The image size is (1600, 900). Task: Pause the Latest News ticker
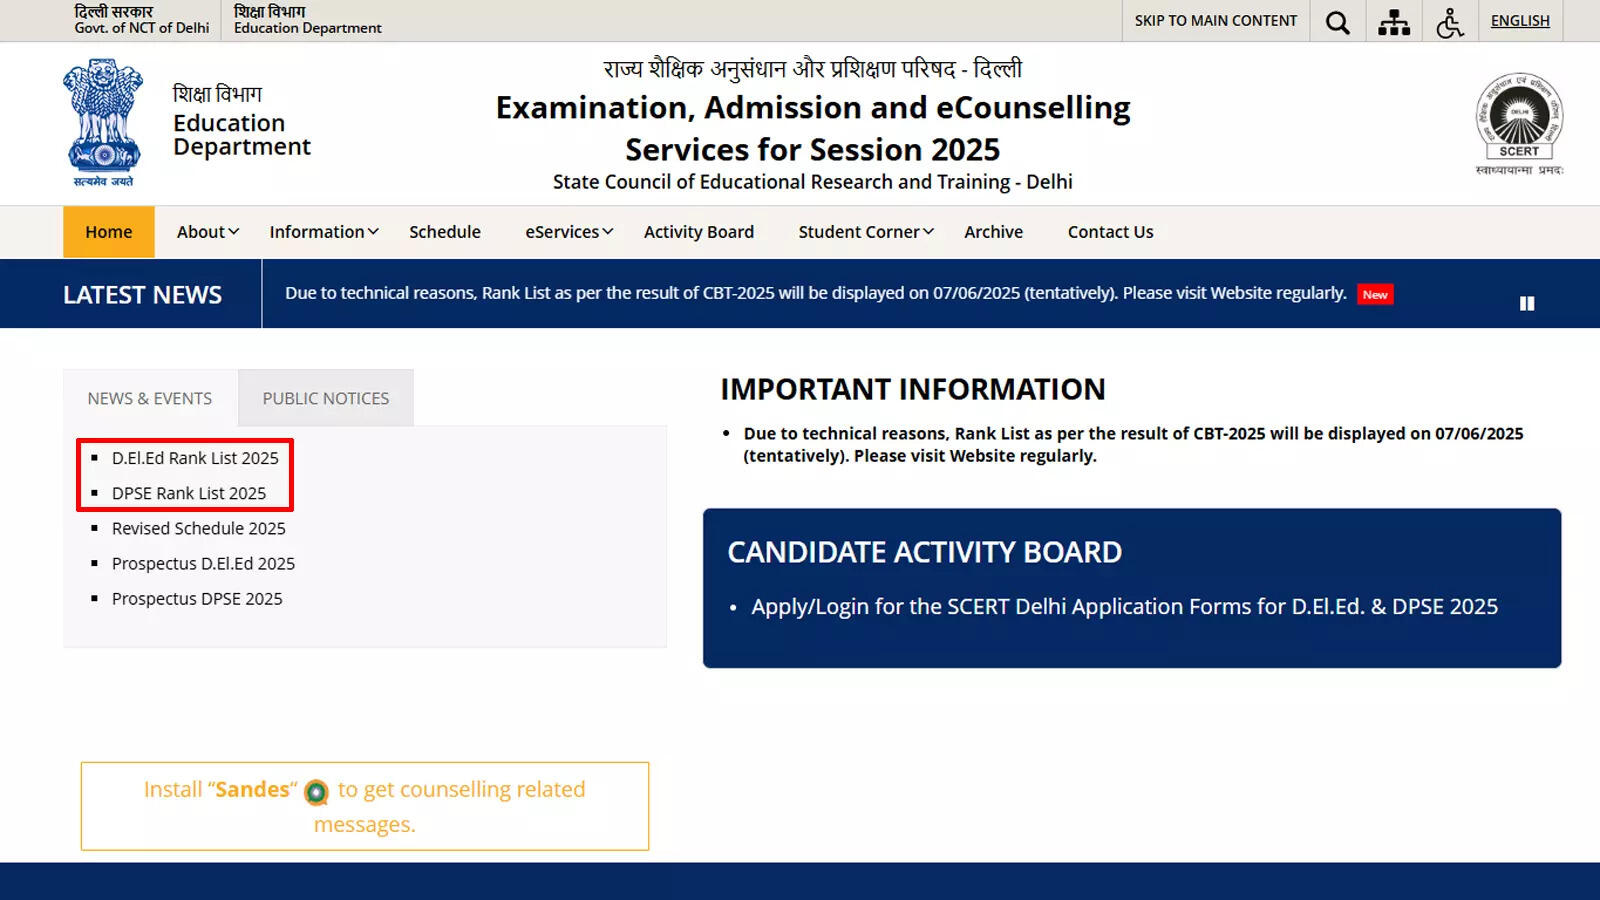click(1527, 303)
